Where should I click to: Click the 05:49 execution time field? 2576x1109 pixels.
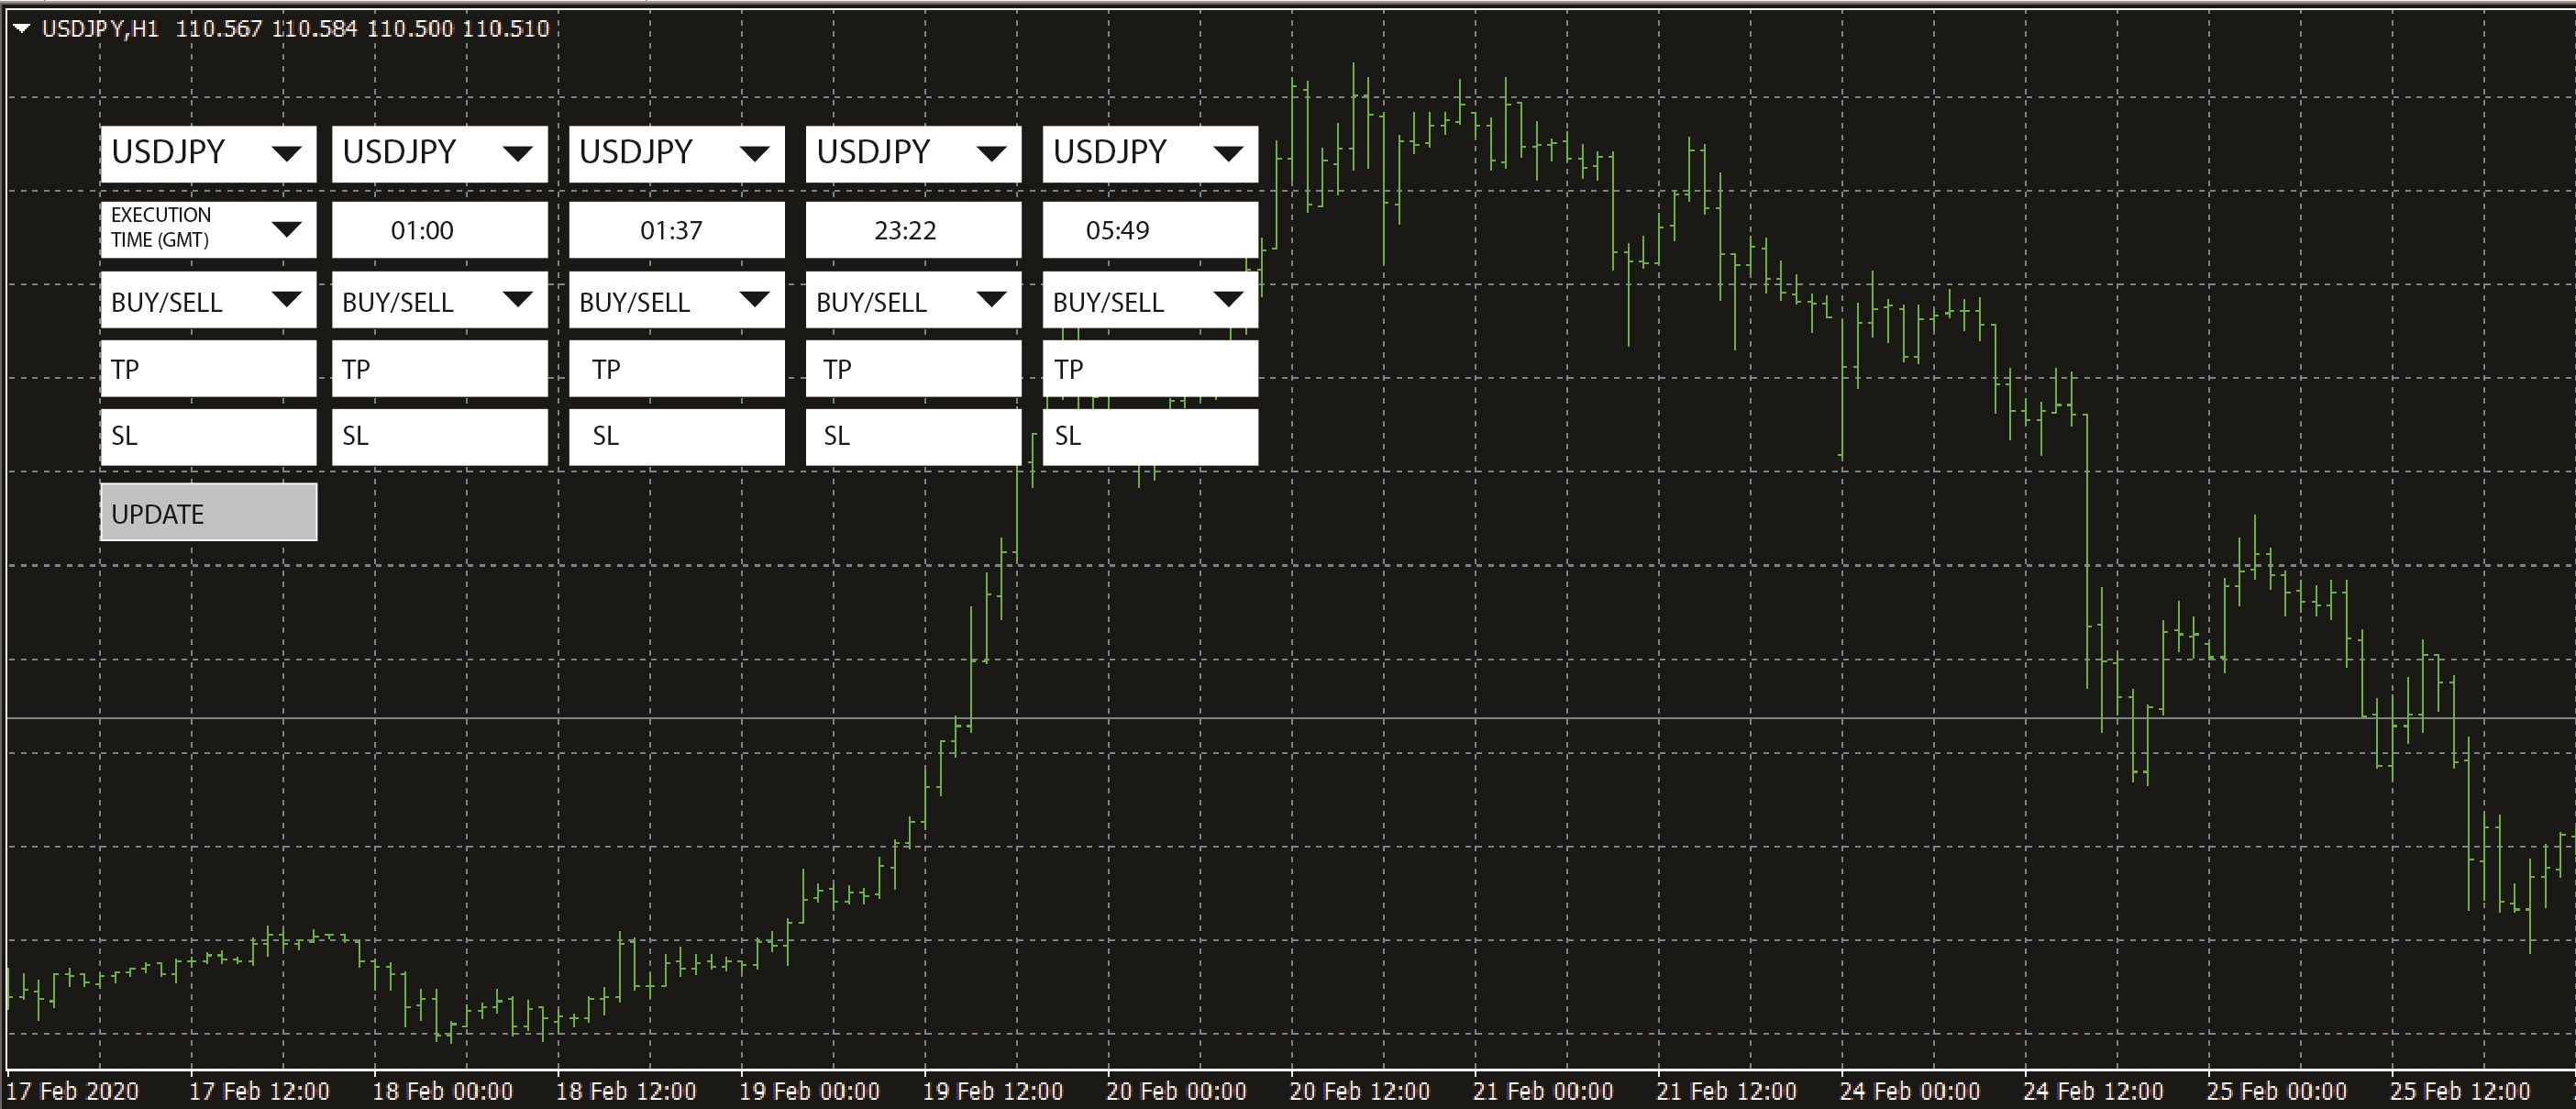1150,229
